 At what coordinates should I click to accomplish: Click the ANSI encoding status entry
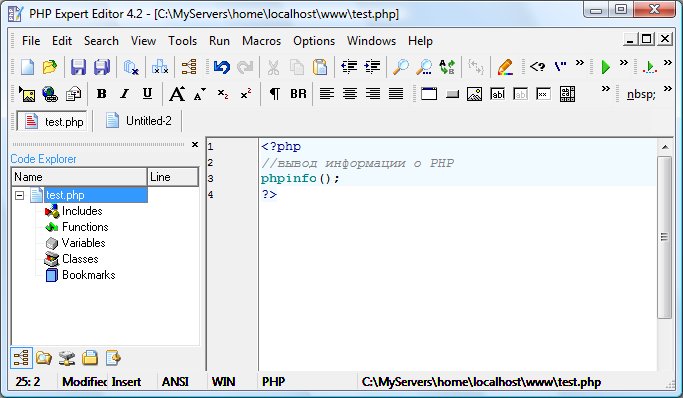pyautogui.click(x=175, y=382)
